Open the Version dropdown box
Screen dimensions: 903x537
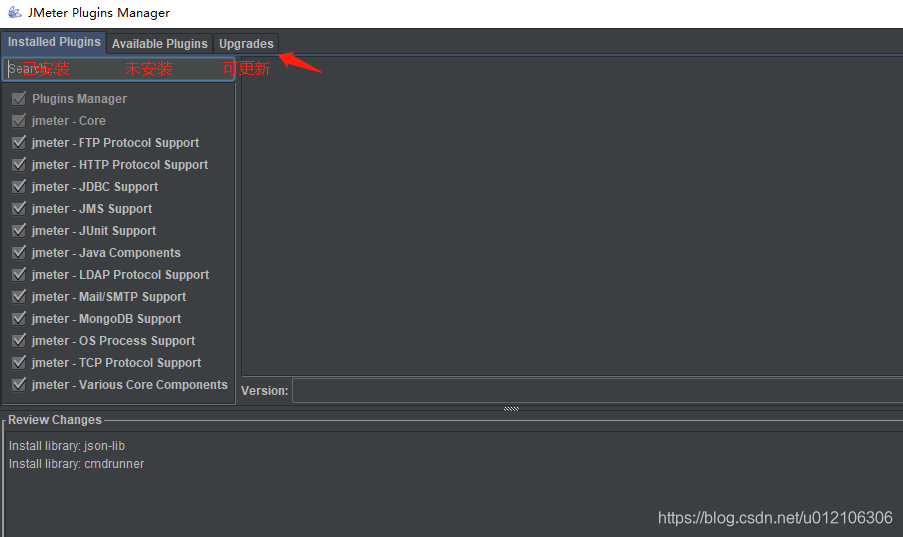[597, 390]
